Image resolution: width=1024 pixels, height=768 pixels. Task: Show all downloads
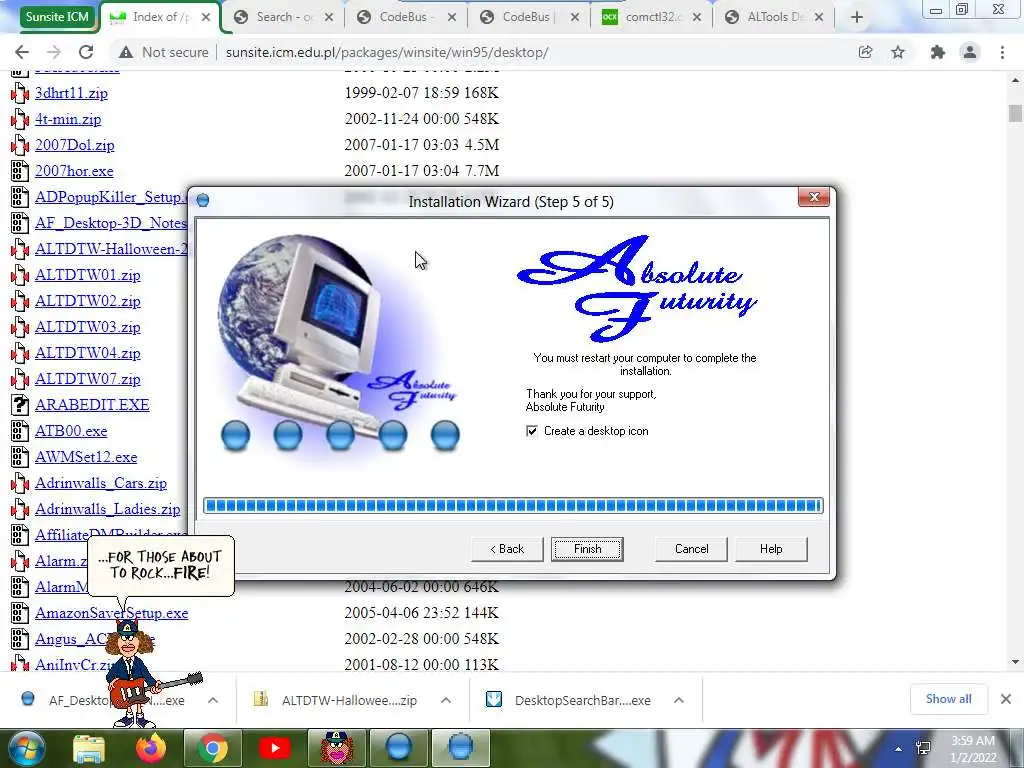click(x=948, y=699)
